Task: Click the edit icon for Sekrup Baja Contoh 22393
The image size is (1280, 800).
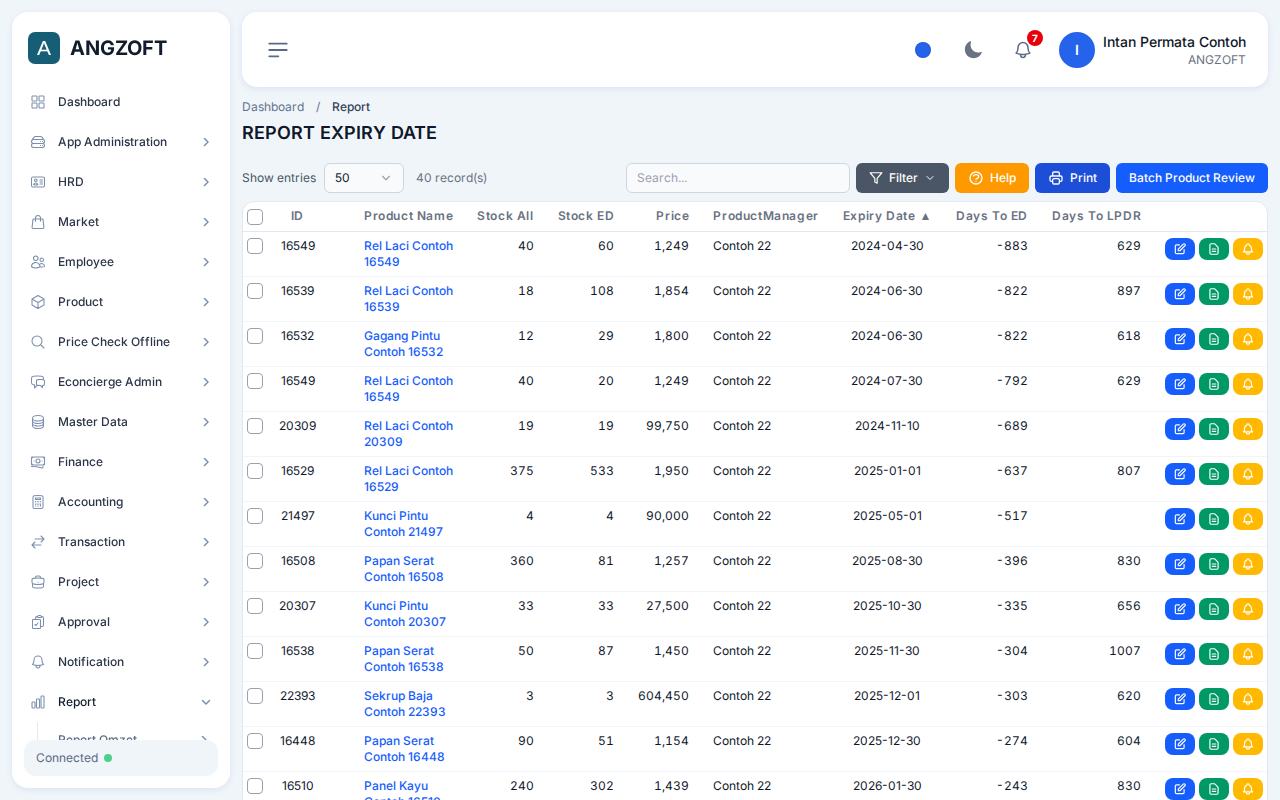Action: pyautogui.click(x=1180, y=699)
